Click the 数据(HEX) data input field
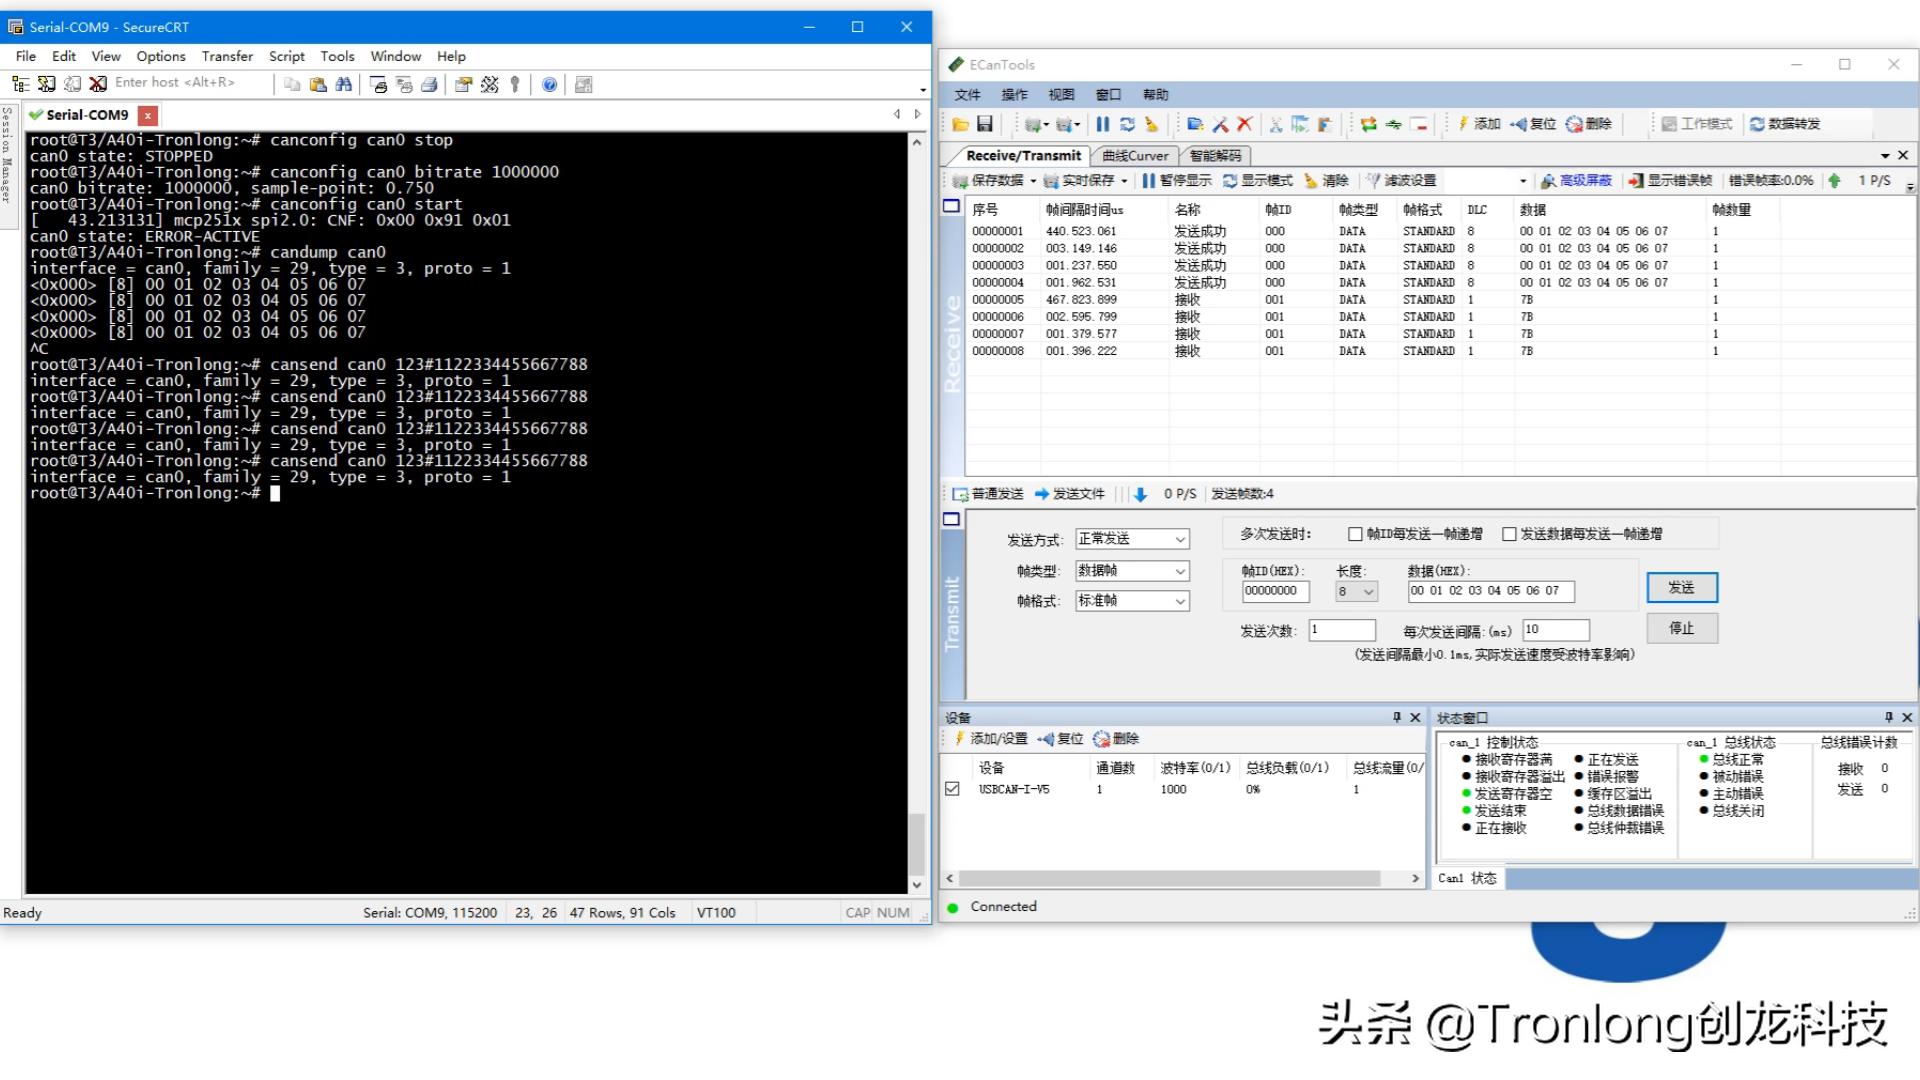Screen dimensions: 1920x1080 point(1490,591)
